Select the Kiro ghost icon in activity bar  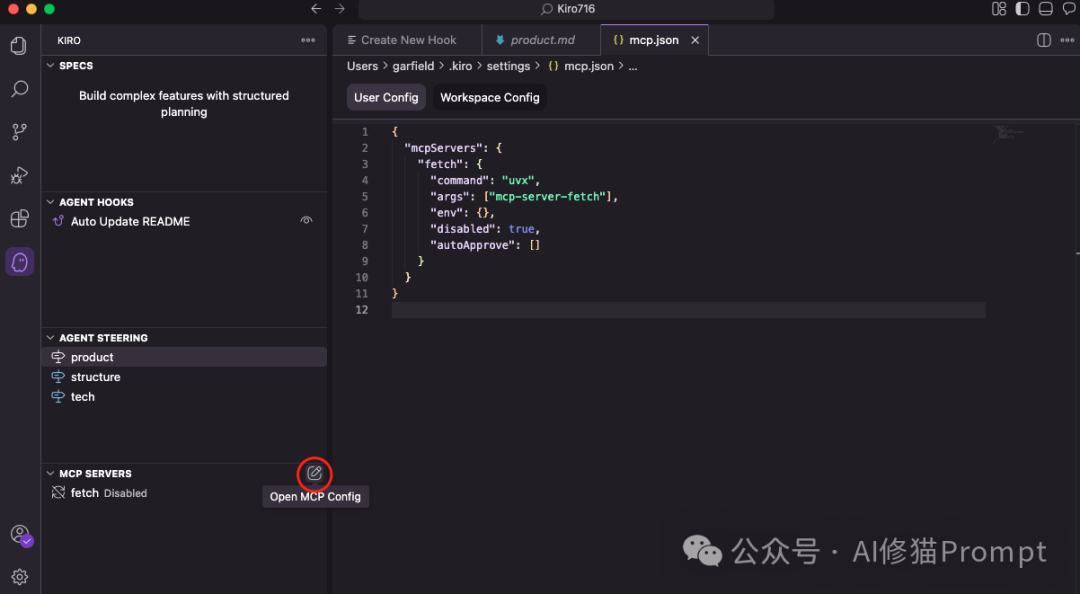coord(19,262)
